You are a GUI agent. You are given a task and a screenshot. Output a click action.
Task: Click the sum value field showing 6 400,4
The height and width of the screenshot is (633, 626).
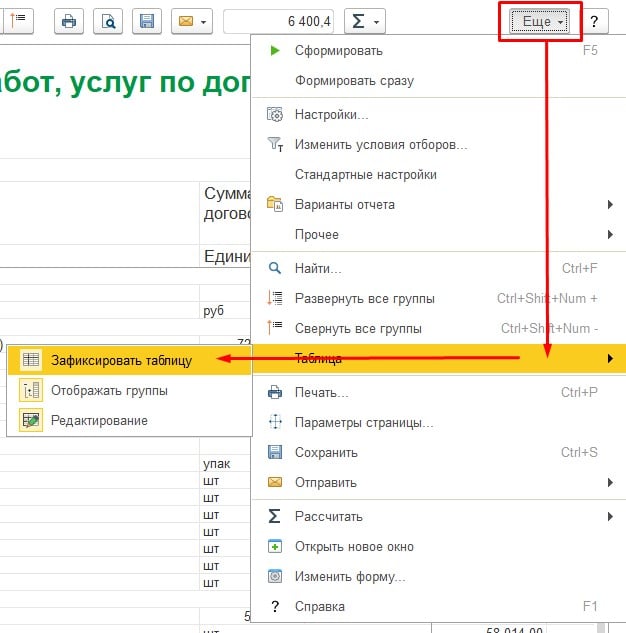click(x=278, y=20)
